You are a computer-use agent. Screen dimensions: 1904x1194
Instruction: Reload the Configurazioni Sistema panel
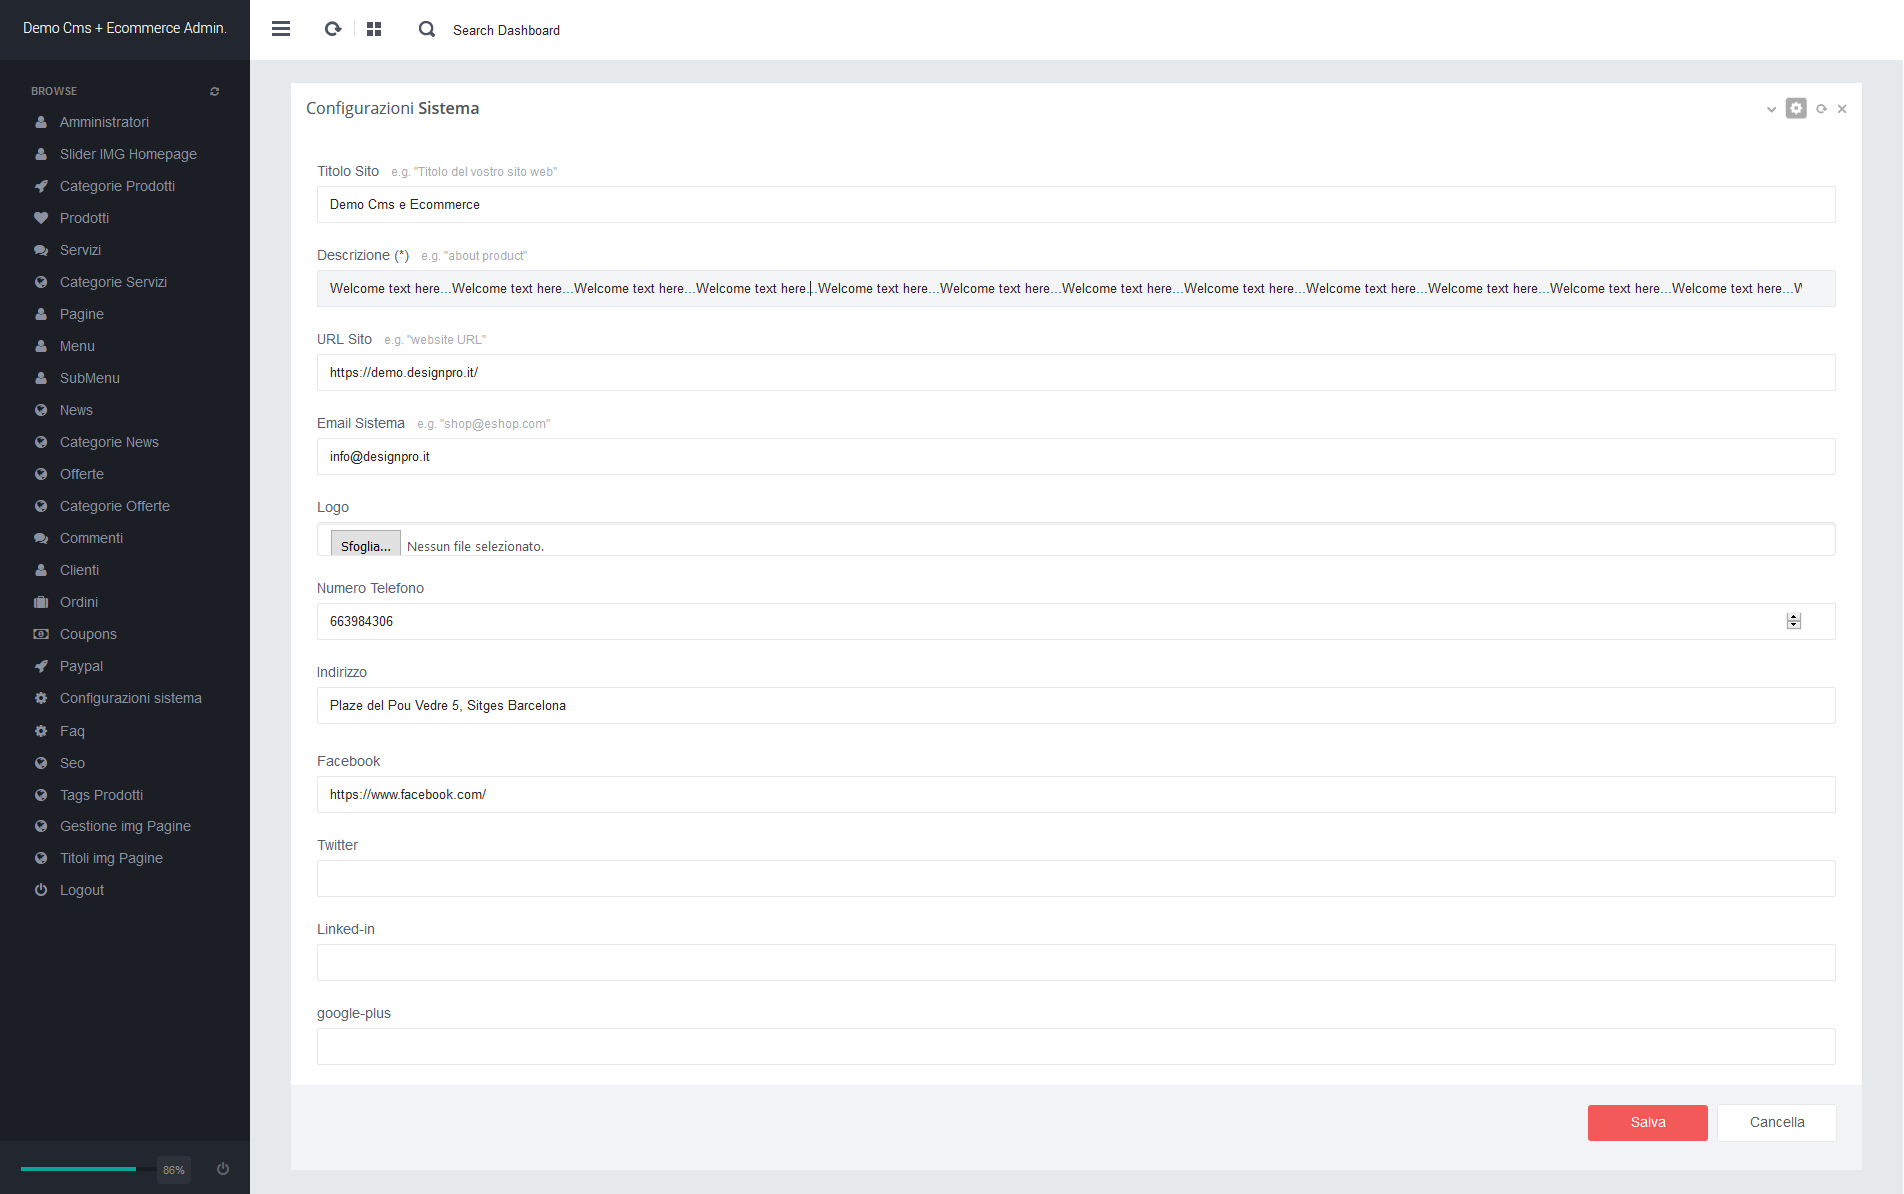point(1821,109)
